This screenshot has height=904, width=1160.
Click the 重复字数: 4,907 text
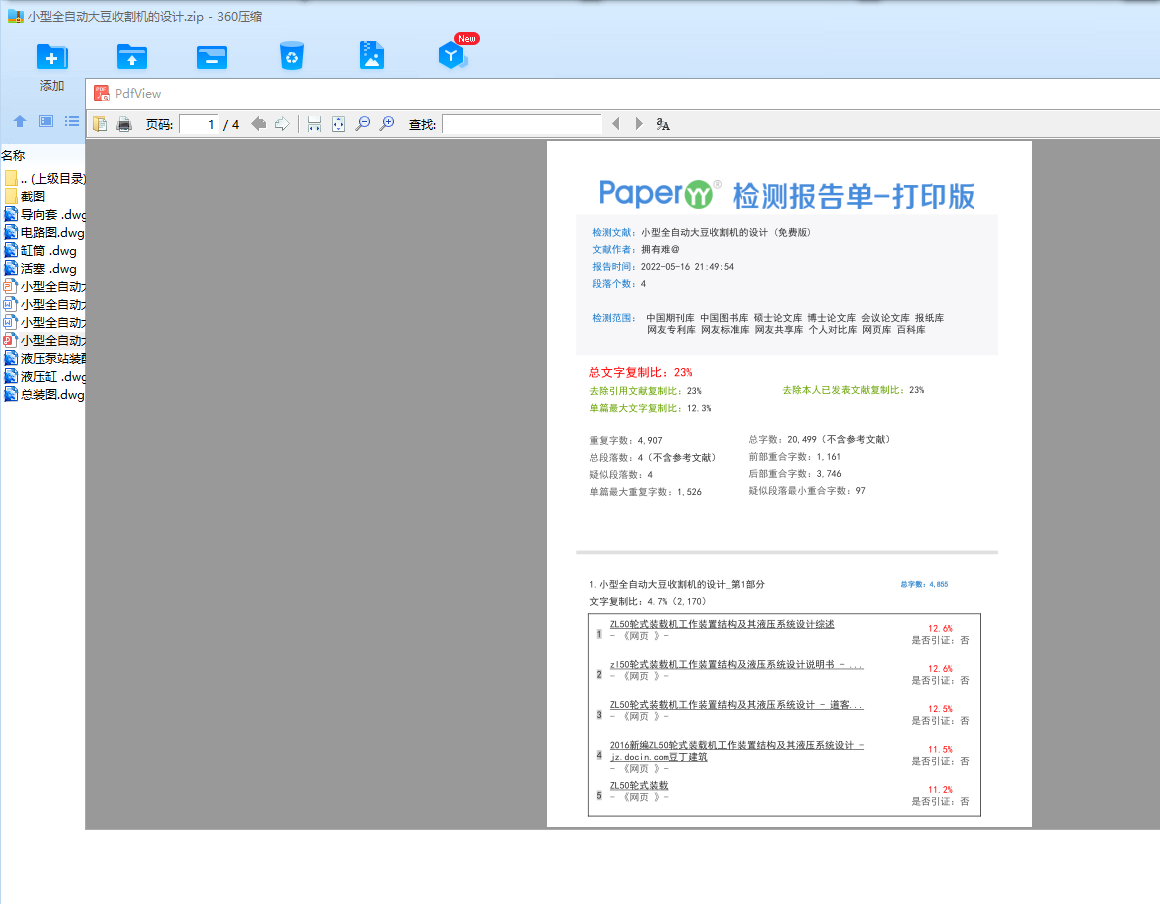click(626, 440)
